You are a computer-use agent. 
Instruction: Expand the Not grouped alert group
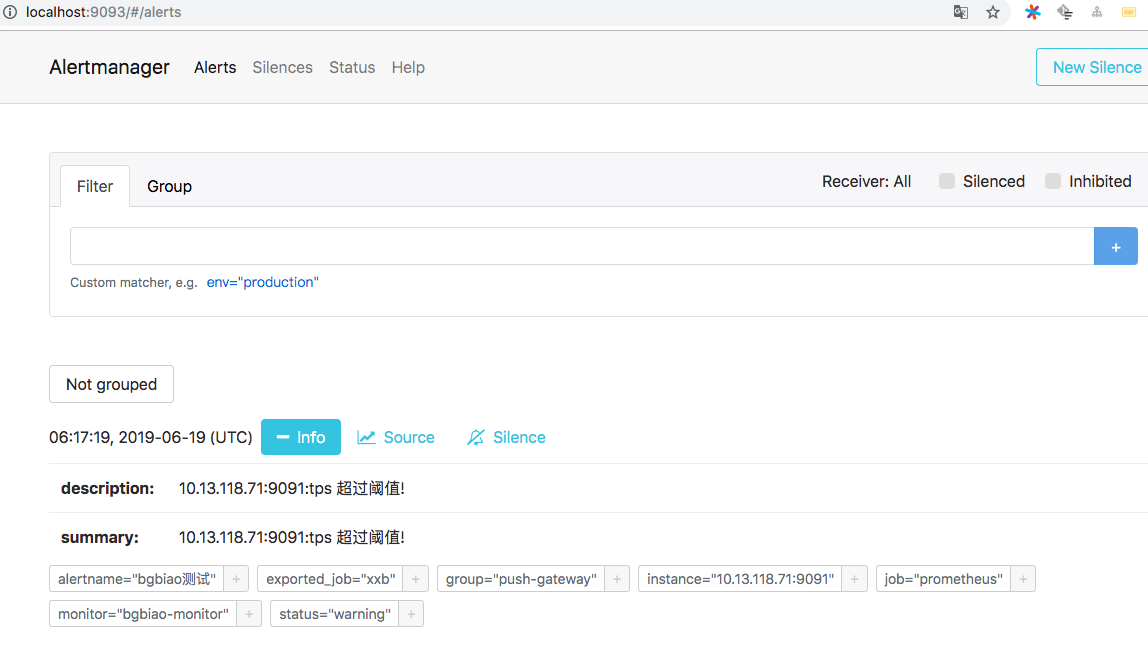111,384
